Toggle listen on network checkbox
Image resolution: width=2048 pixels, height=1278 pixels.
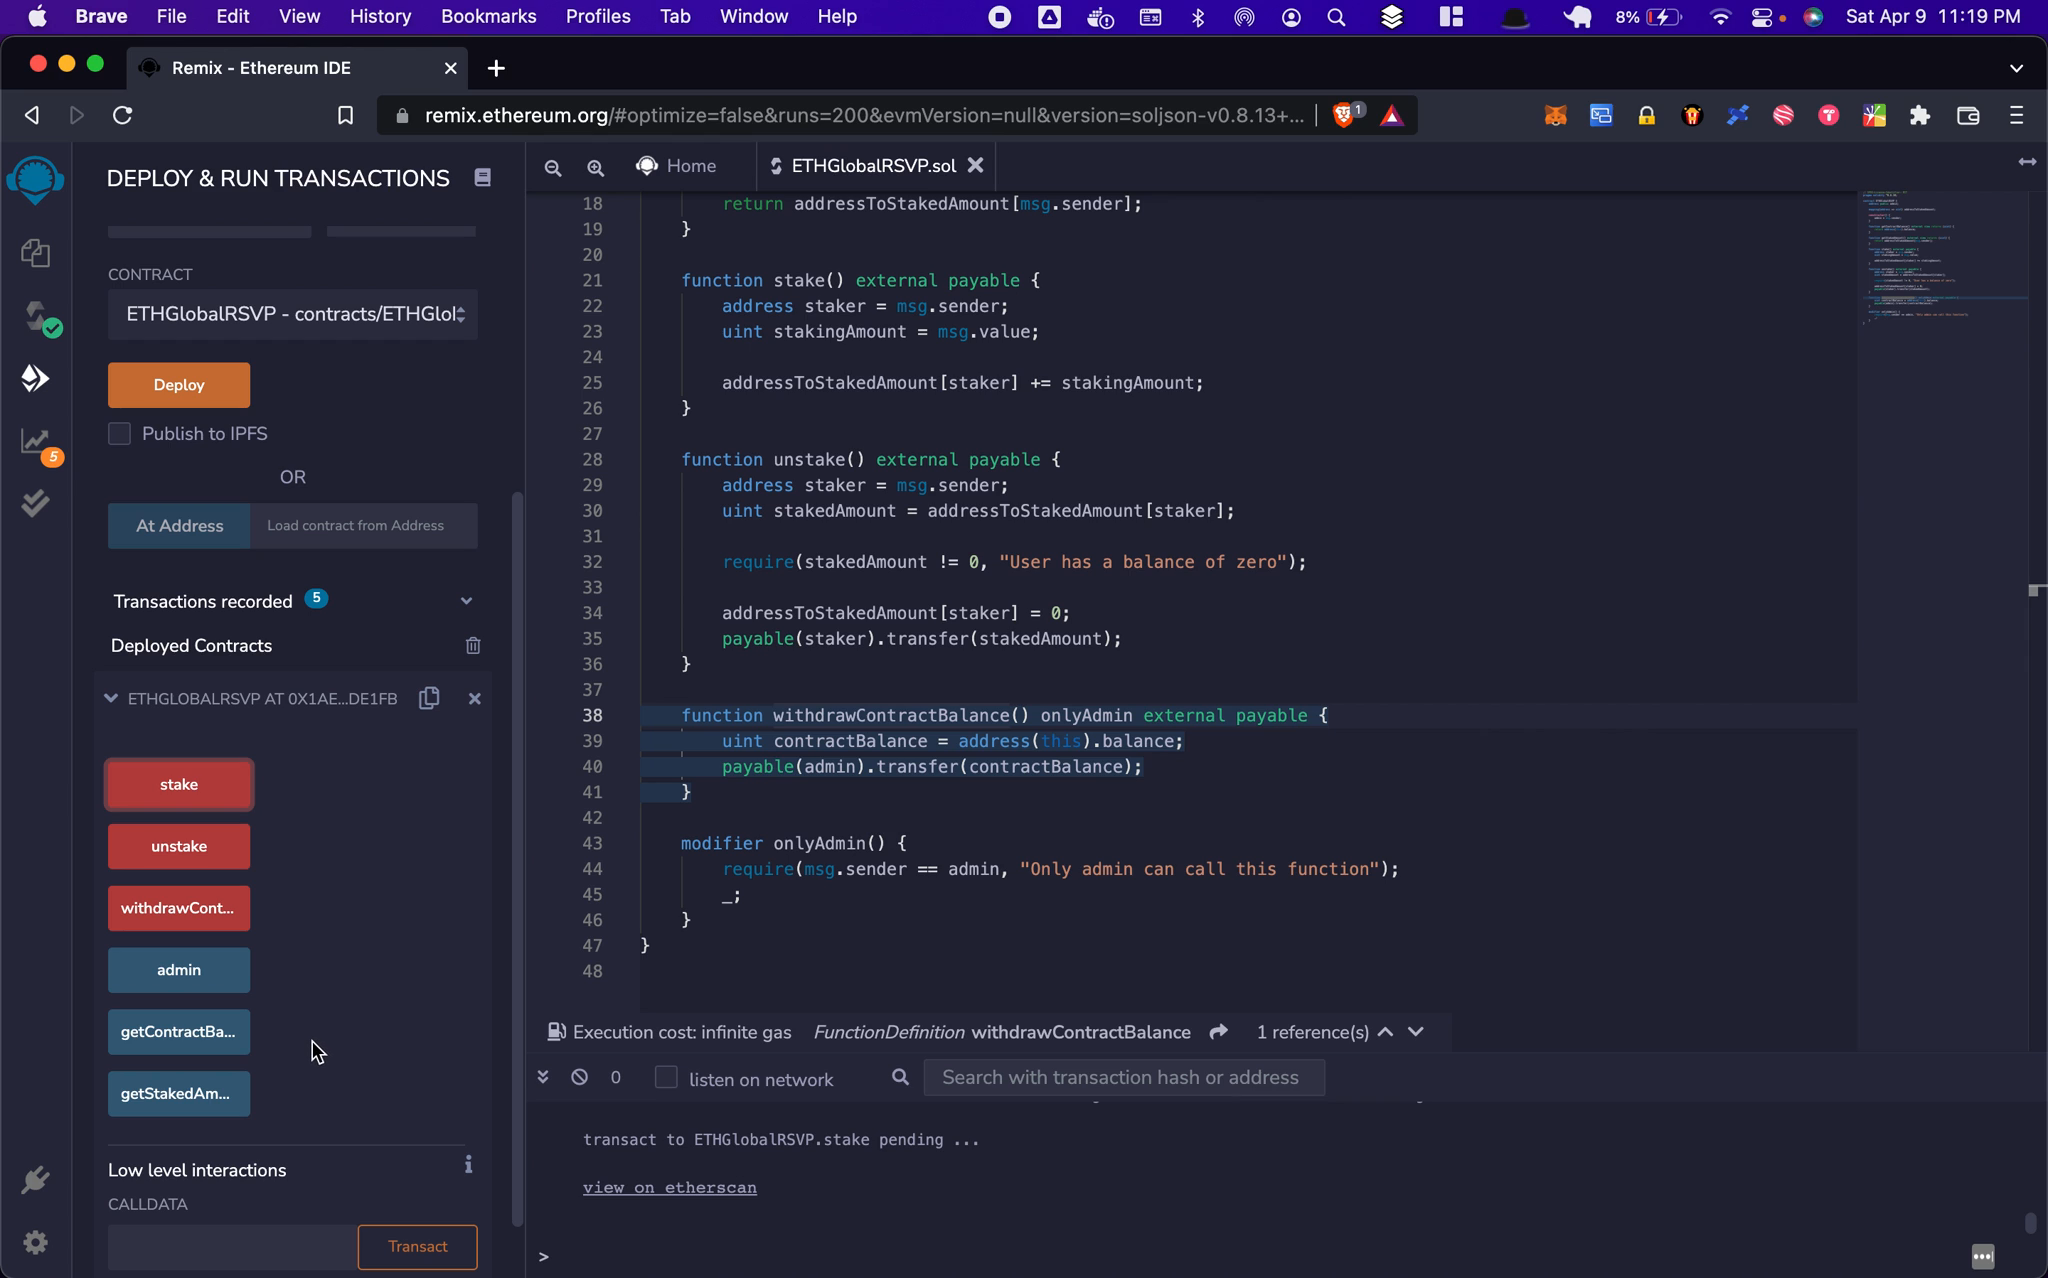[666, 1077]
